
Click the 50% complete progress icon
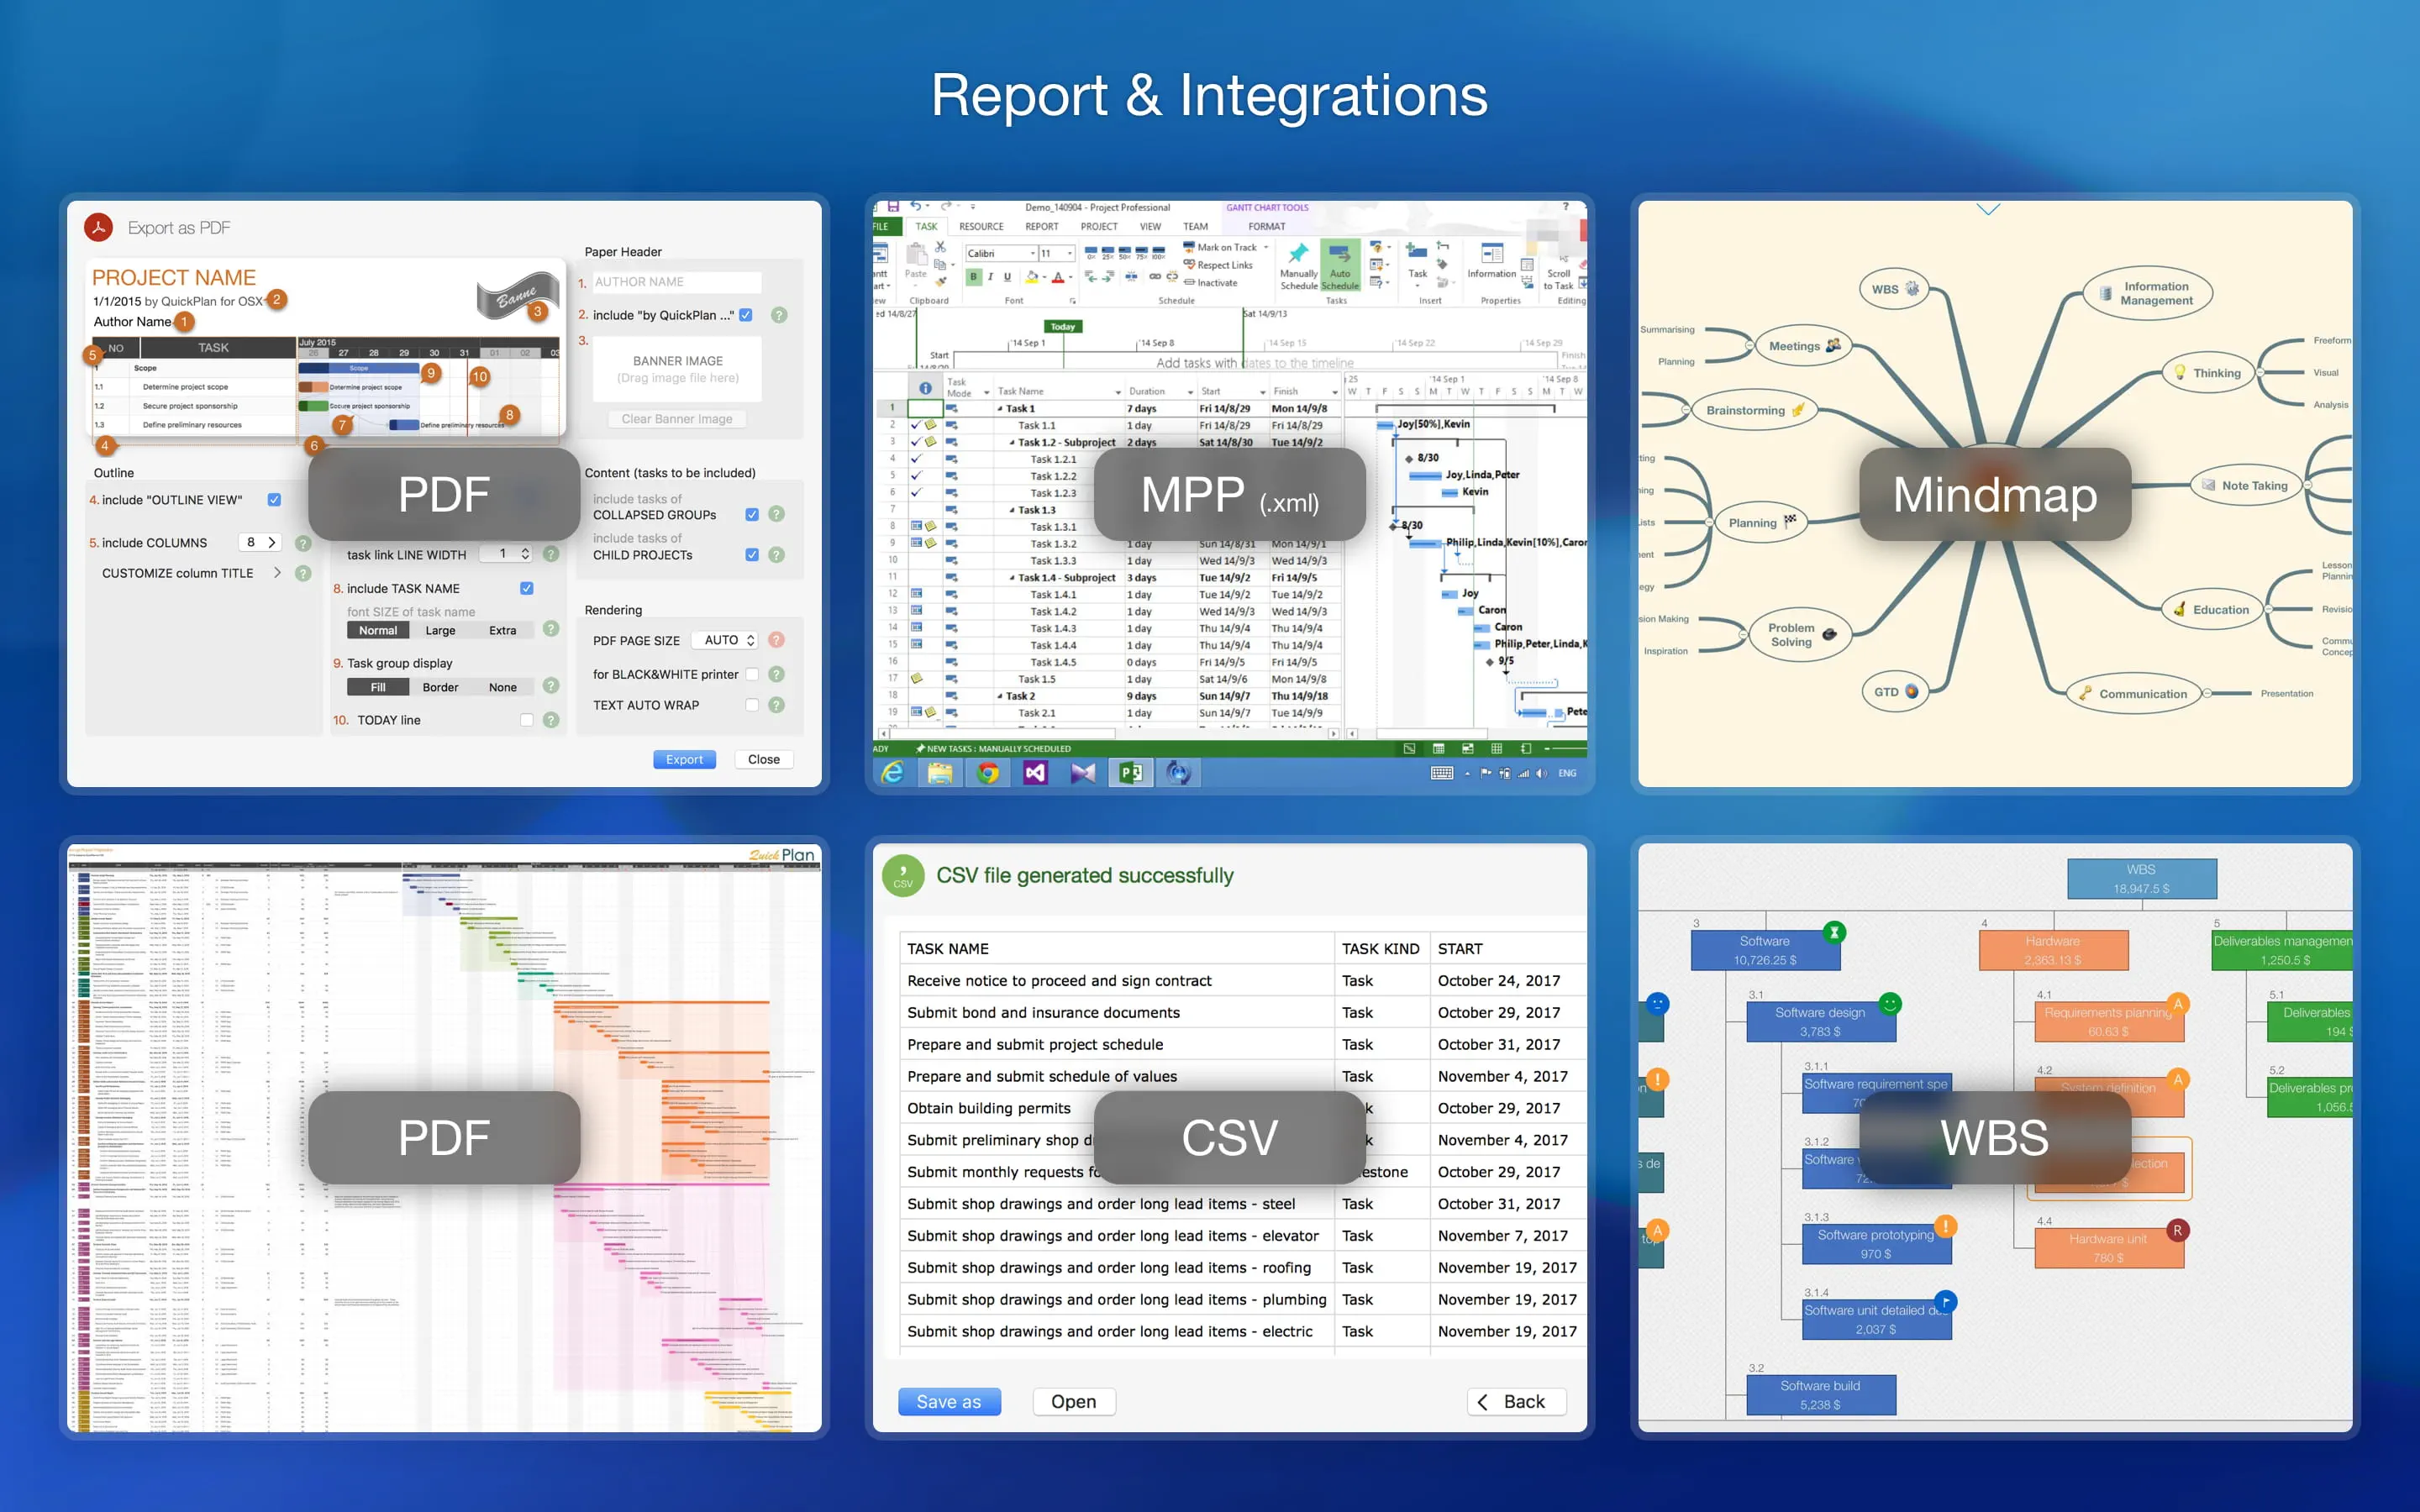(x=1125, y=251)
